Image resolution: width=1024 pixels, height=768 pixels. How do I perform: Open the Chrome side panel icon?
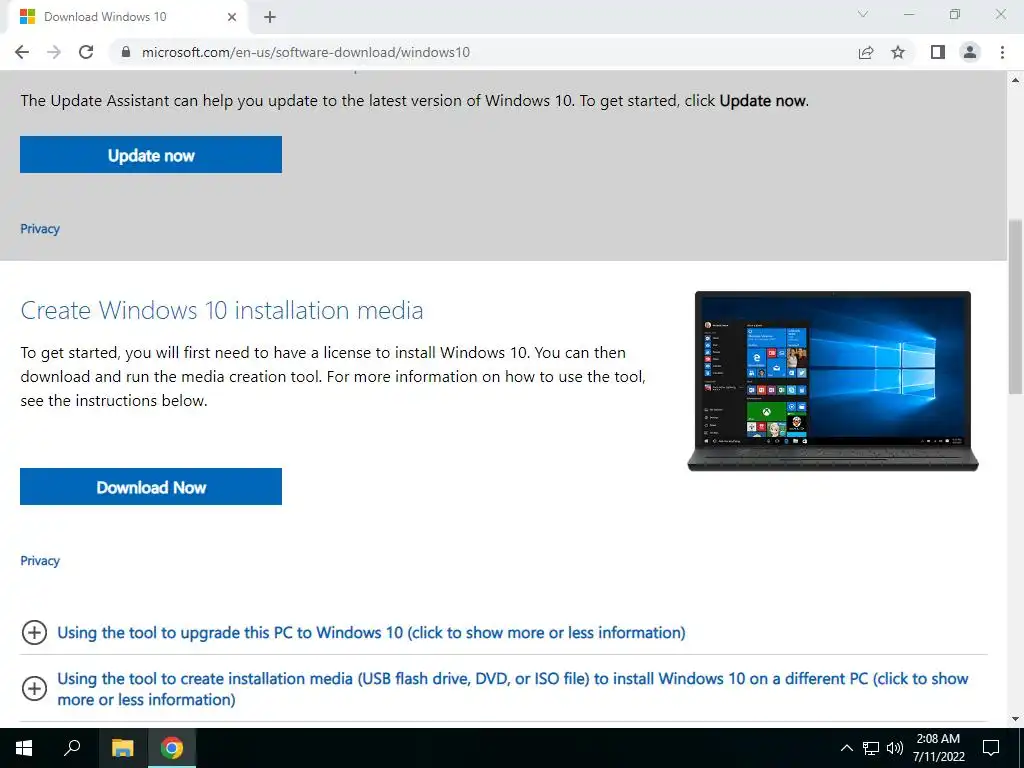tap(938, 52)
